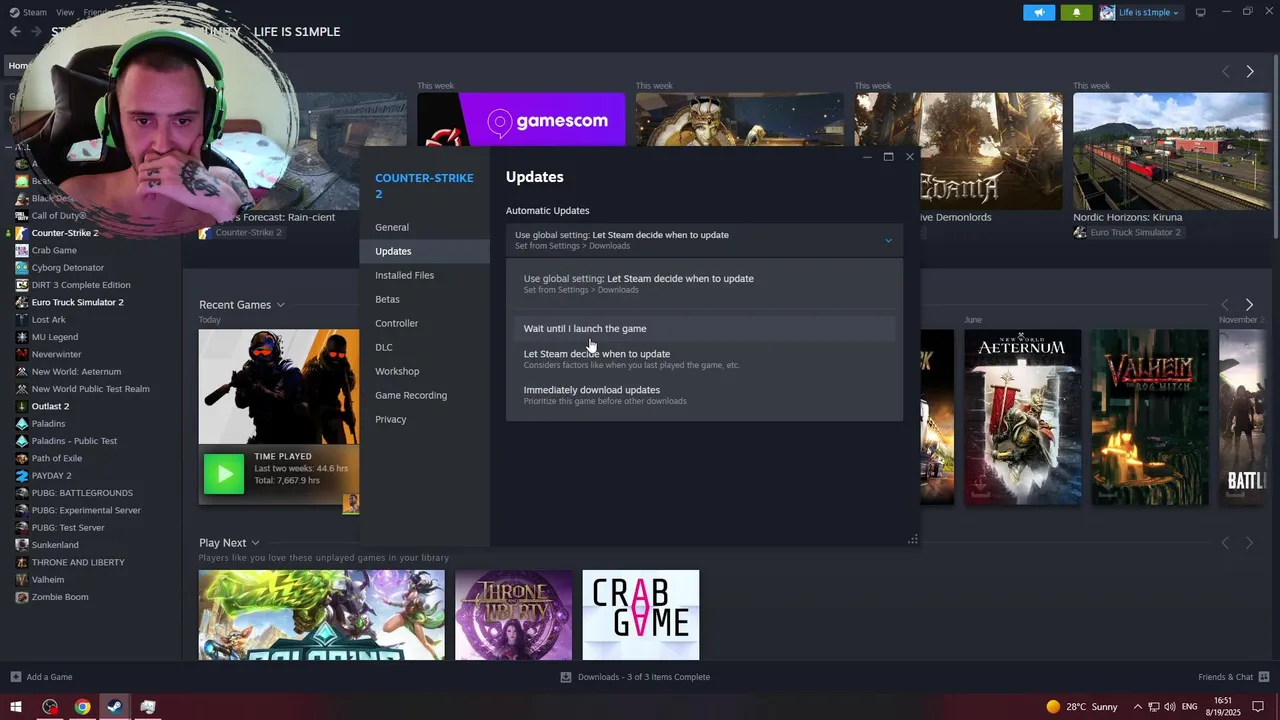The height and width of the screenshot is (720, 1280).
Task: Open Life is s1mple account dropdown
Action: pos(1140,12)
